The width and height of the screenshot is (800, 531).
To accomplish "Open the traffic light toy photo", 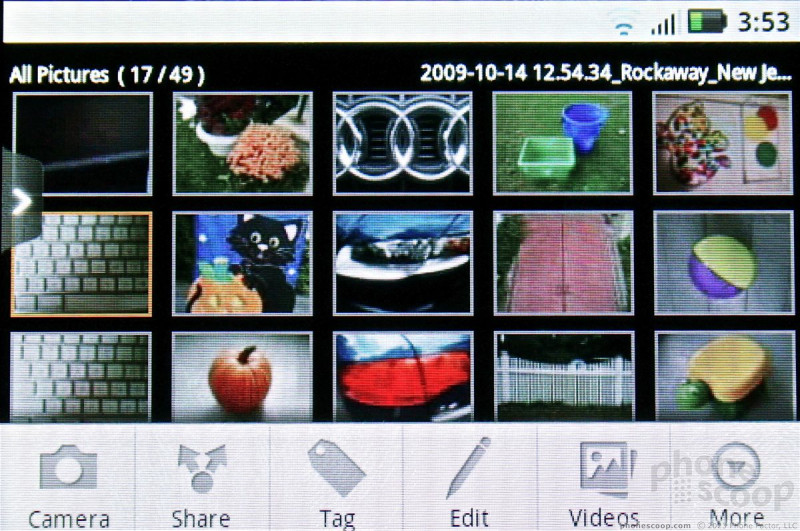I will pyautogui.click(x=722, y=143).
